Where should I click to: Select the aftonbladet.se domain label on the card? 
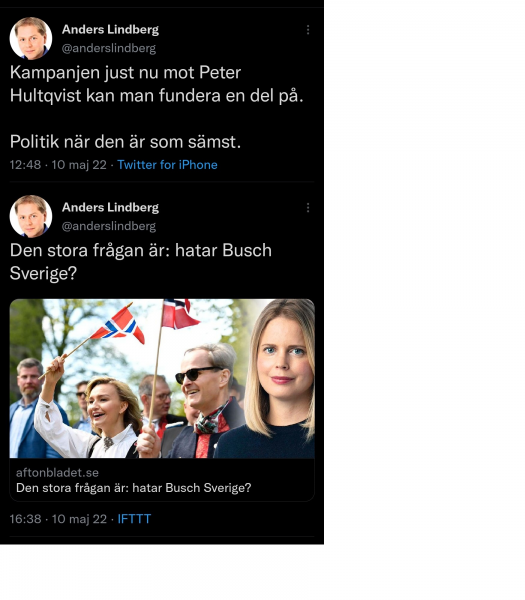point(57,473)
